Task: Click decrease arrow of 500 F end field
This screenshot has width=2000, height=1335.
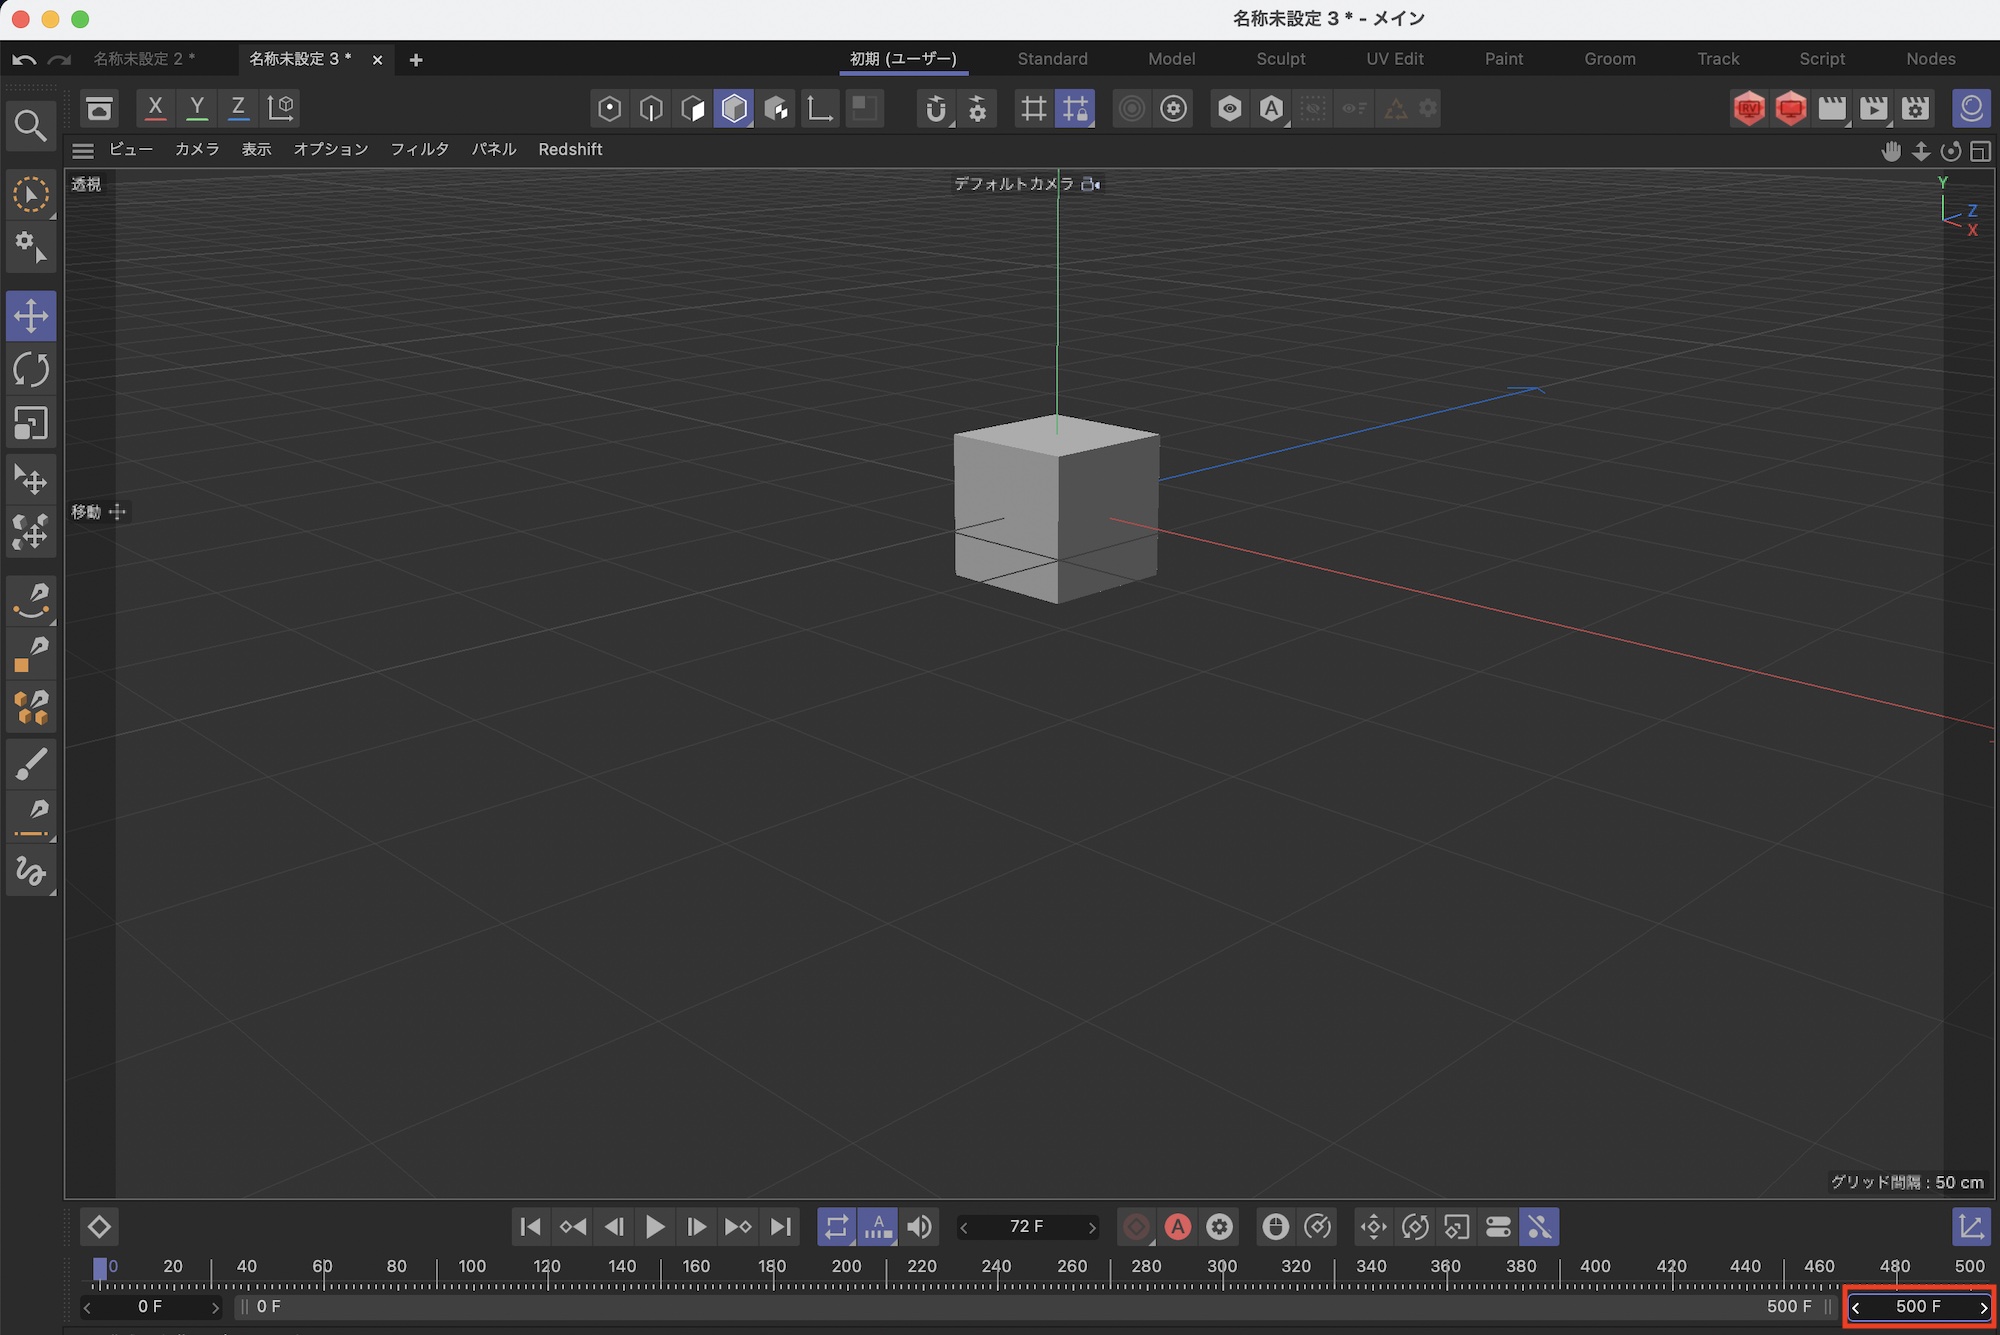Action: pyautogui.click(x=1856, y=1307)
